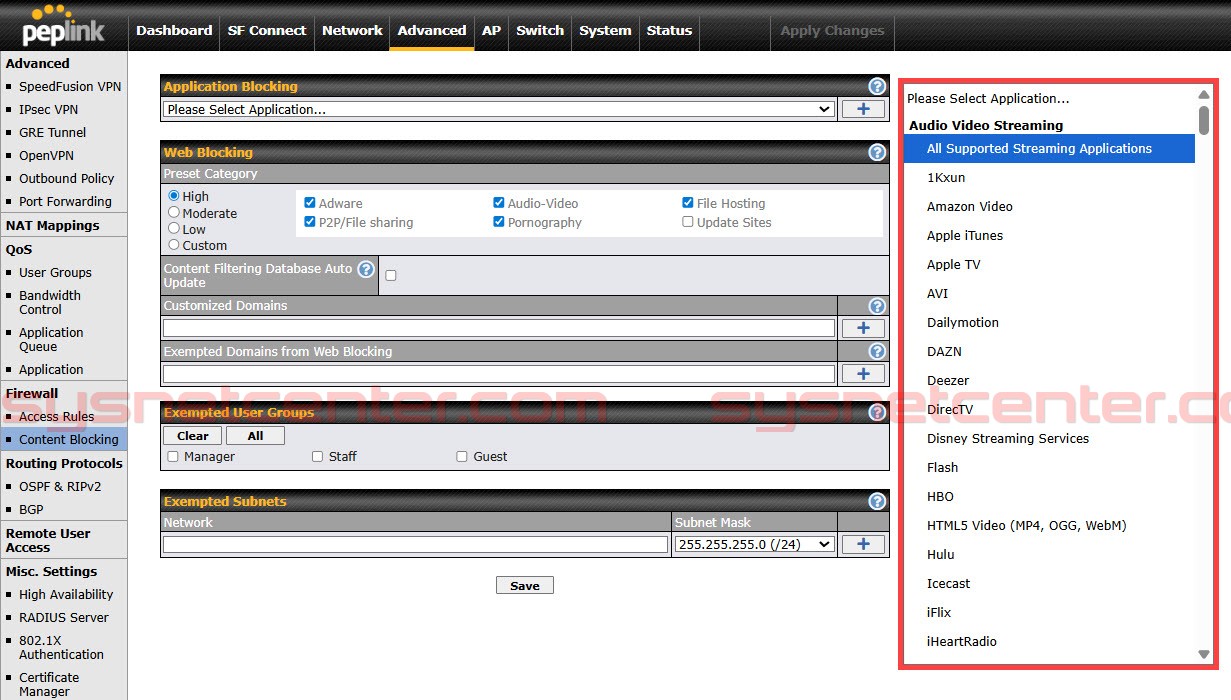Image resolution: width=1231 pixels, height=700 pixels.
Task: Click All in Exempted User Groups
Action: 255,435
